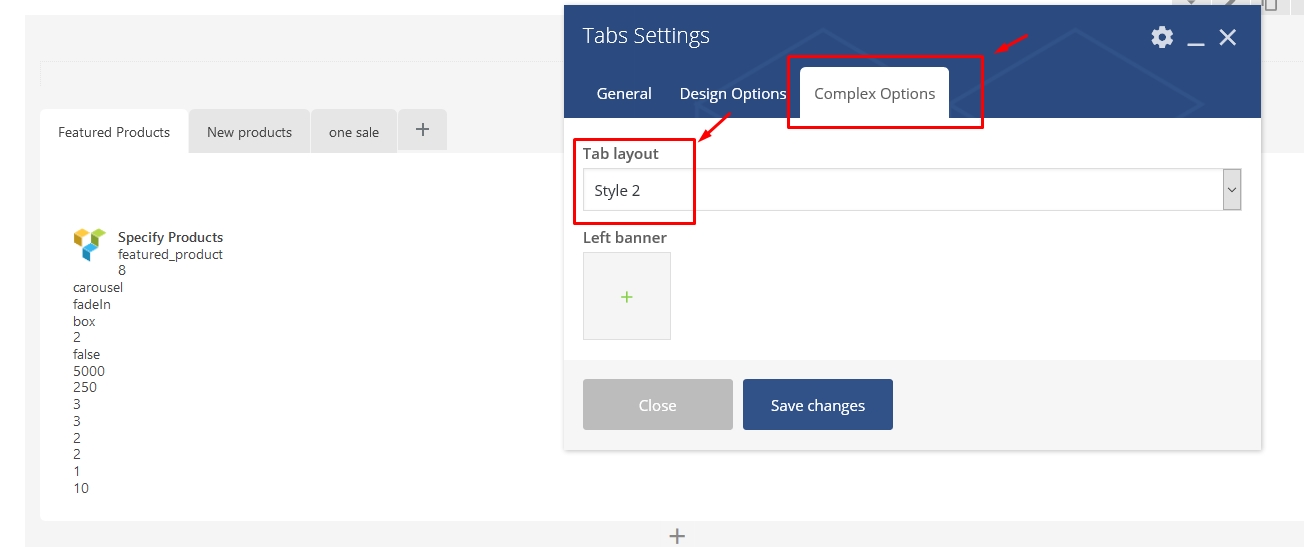Click the gray Close button
The image size is (1304, 547).
coord(657,405)
